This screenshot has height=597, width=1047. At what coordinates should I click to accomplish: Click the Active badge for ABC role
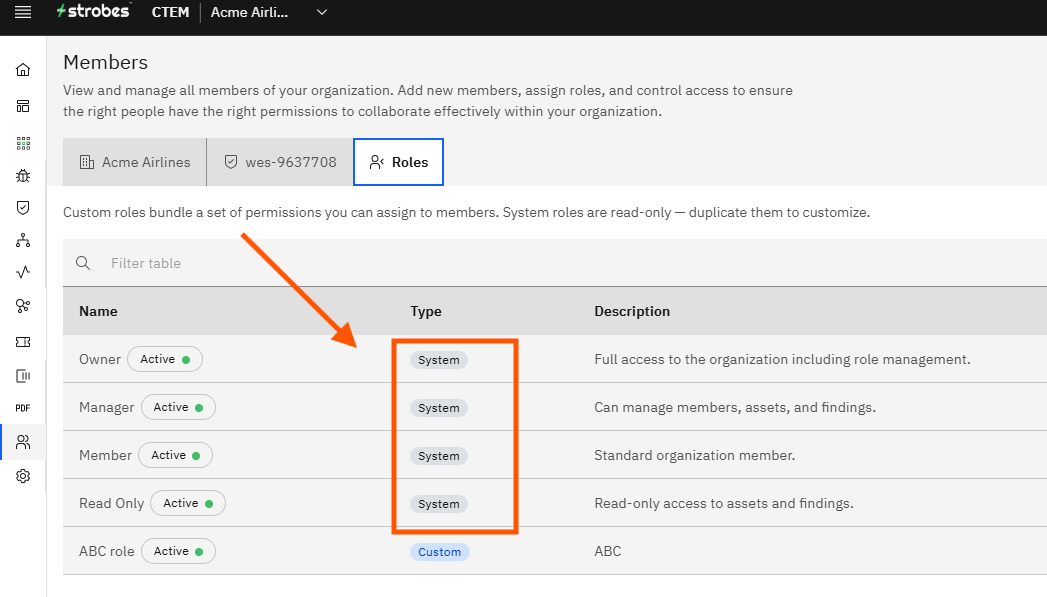(178, 552)
